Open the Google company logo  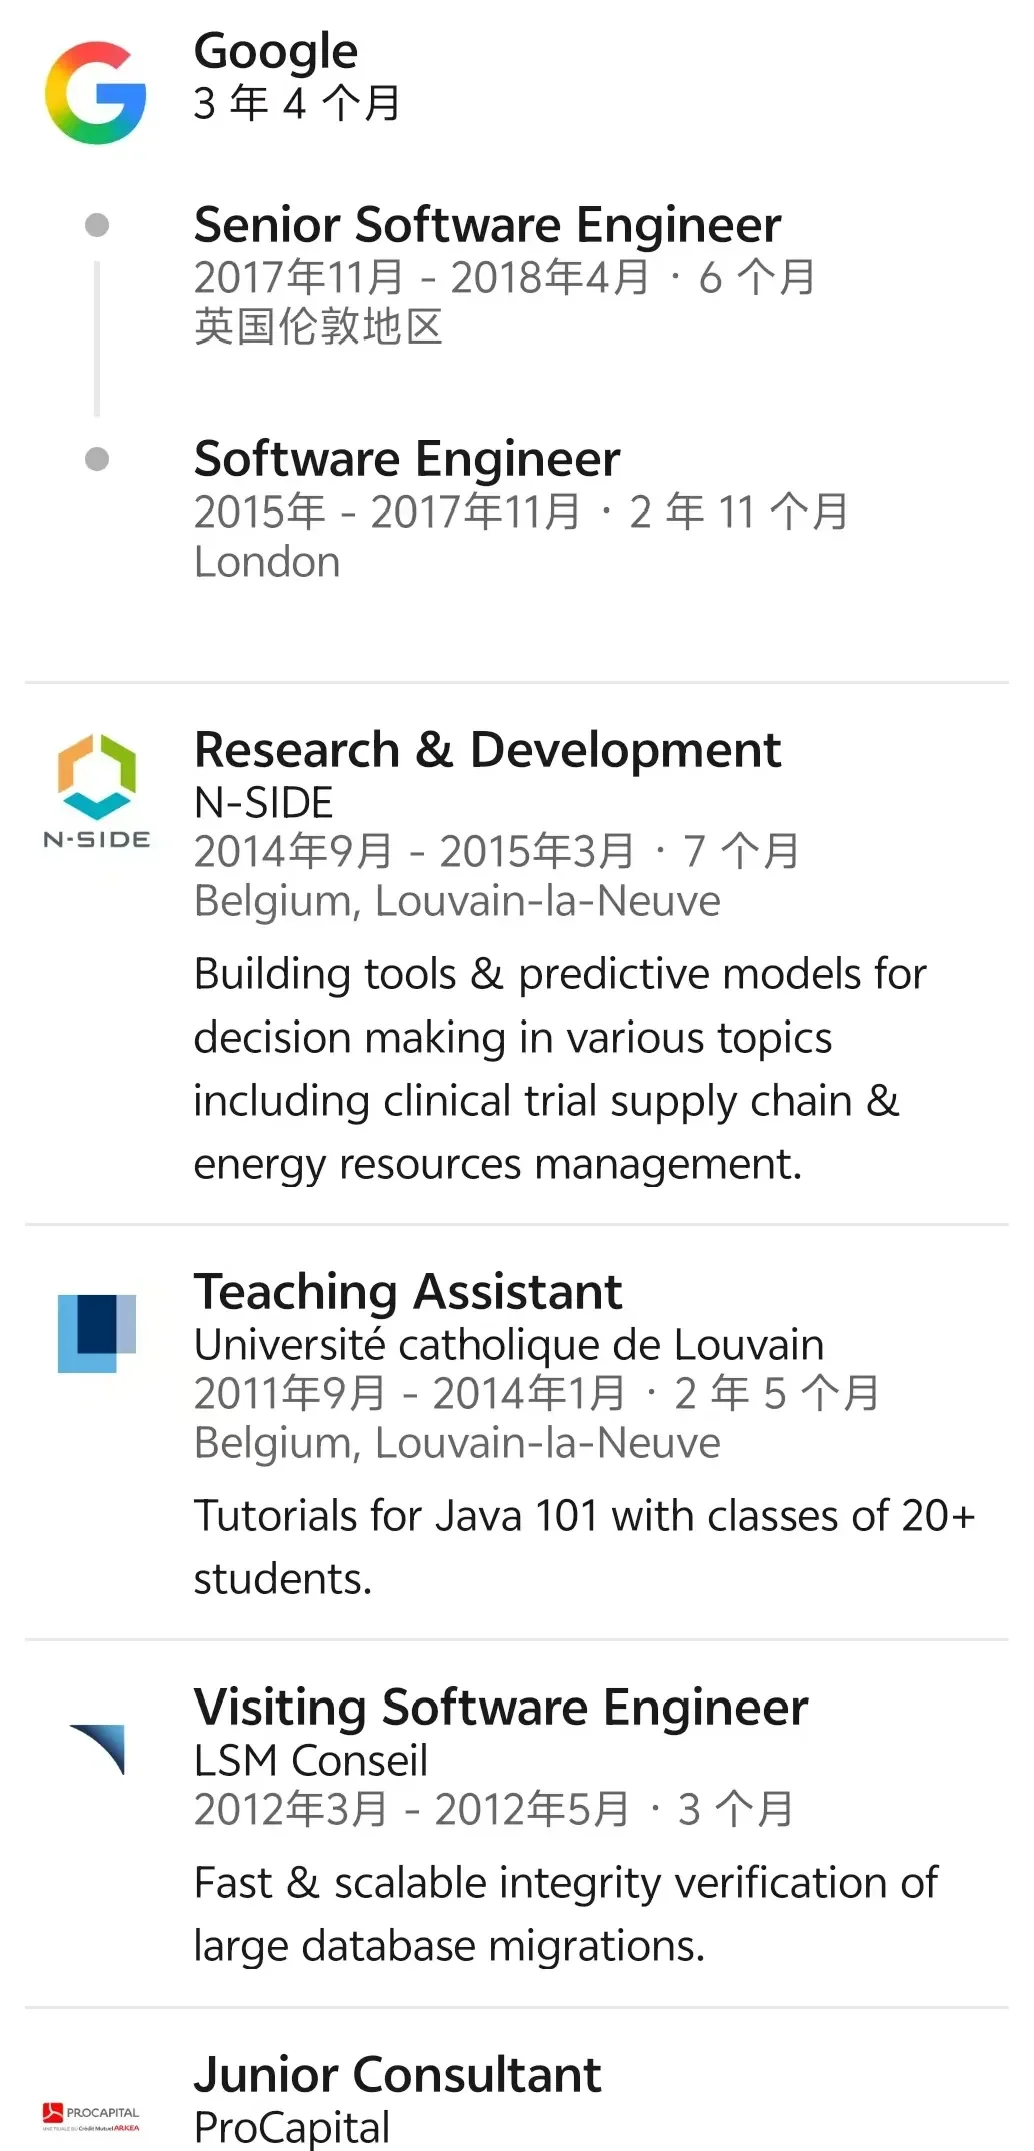click(96, 93)
